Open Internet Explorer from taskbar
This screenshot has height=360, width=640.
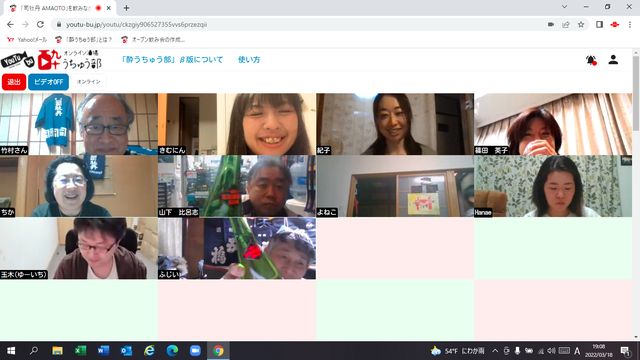click(x=149, y=351)
